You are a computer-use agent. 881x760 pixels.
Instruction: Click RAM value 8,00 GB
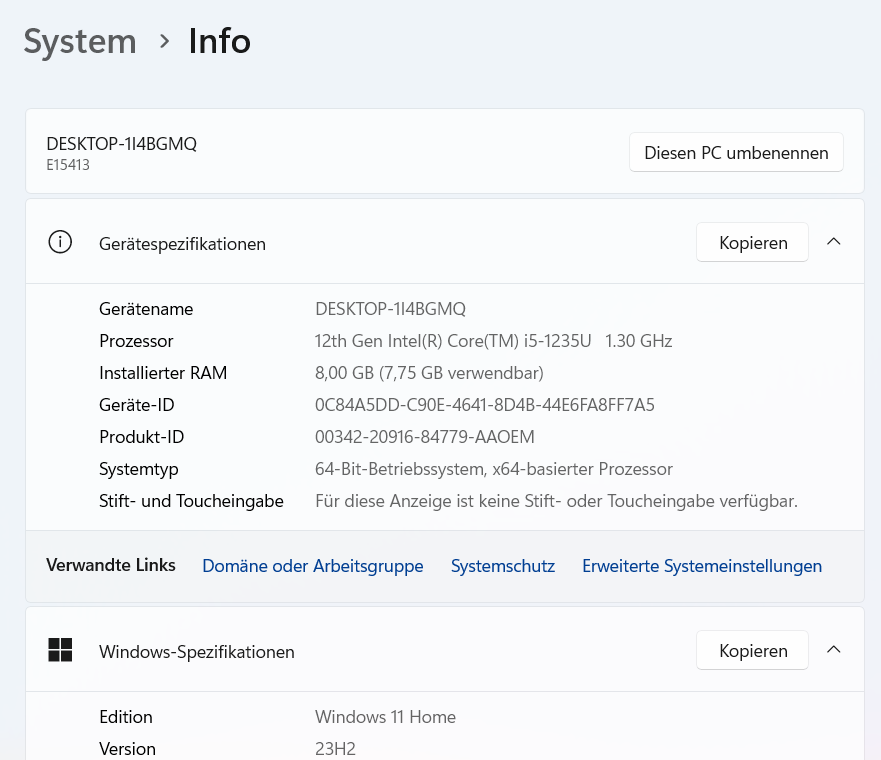click(x=429, y=373)
